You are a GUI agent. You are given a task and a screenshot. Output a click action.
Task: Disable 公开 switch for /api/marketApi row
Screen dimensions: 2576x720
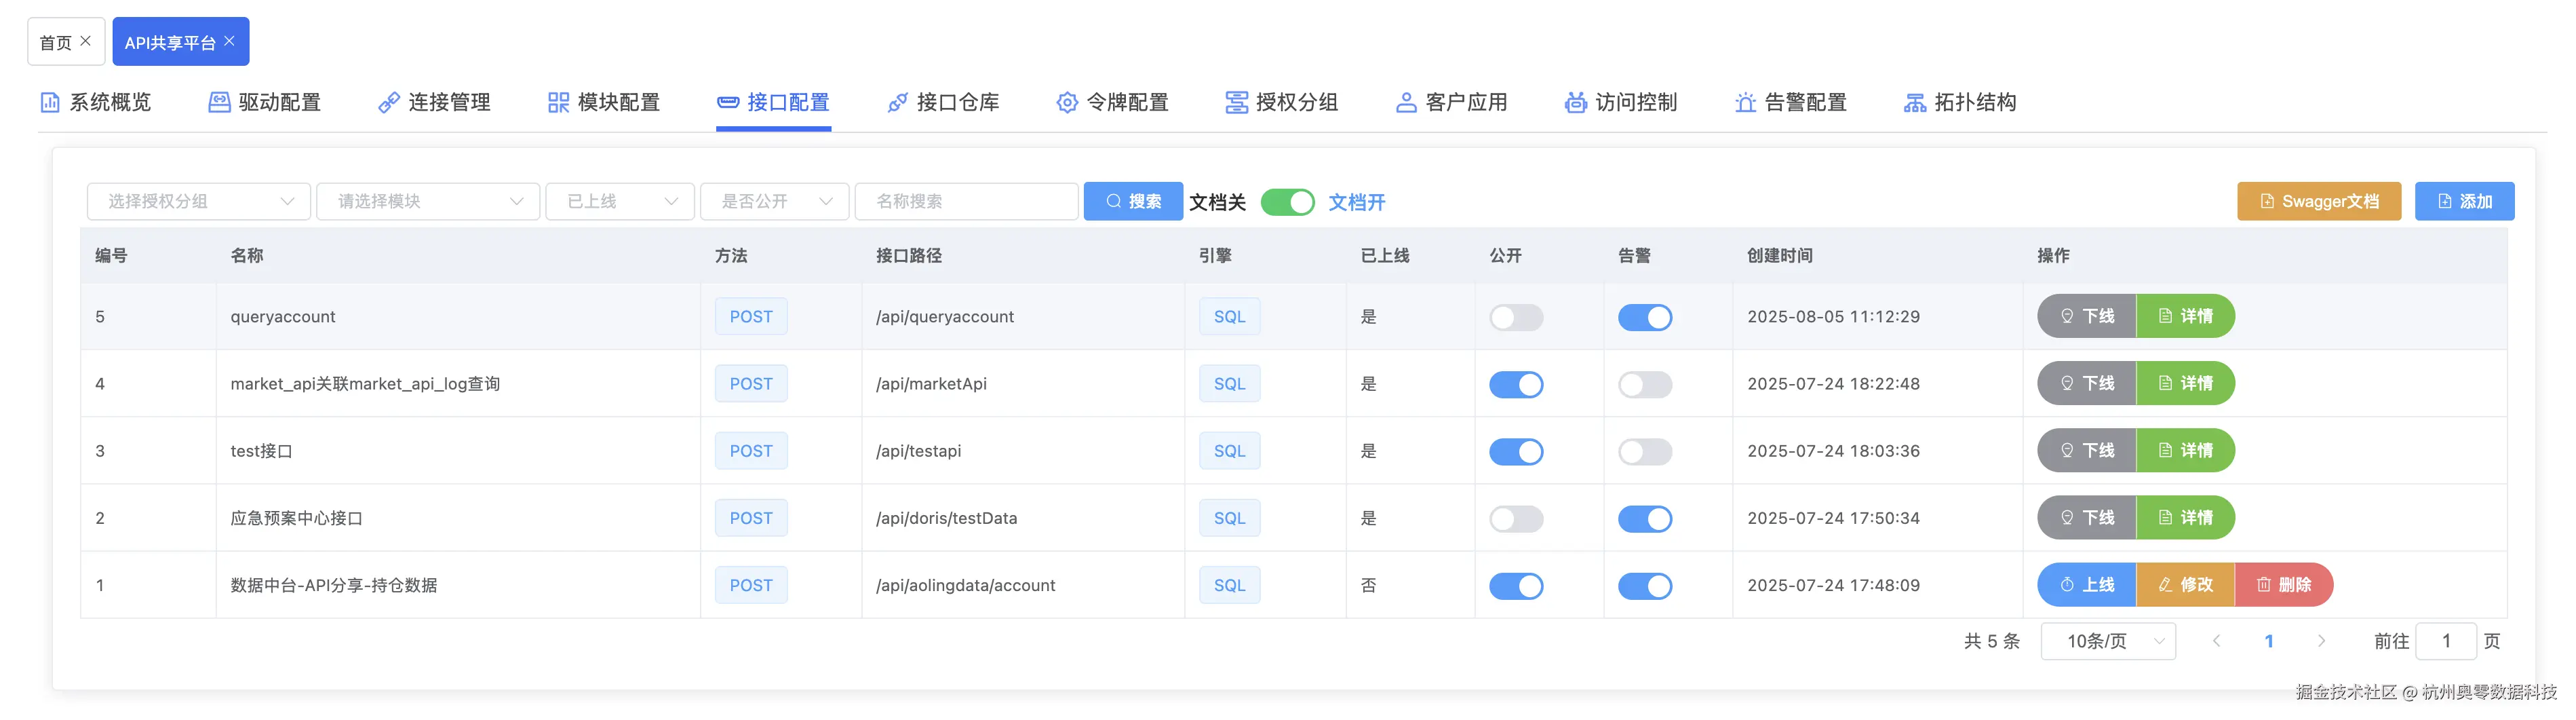1516,384
